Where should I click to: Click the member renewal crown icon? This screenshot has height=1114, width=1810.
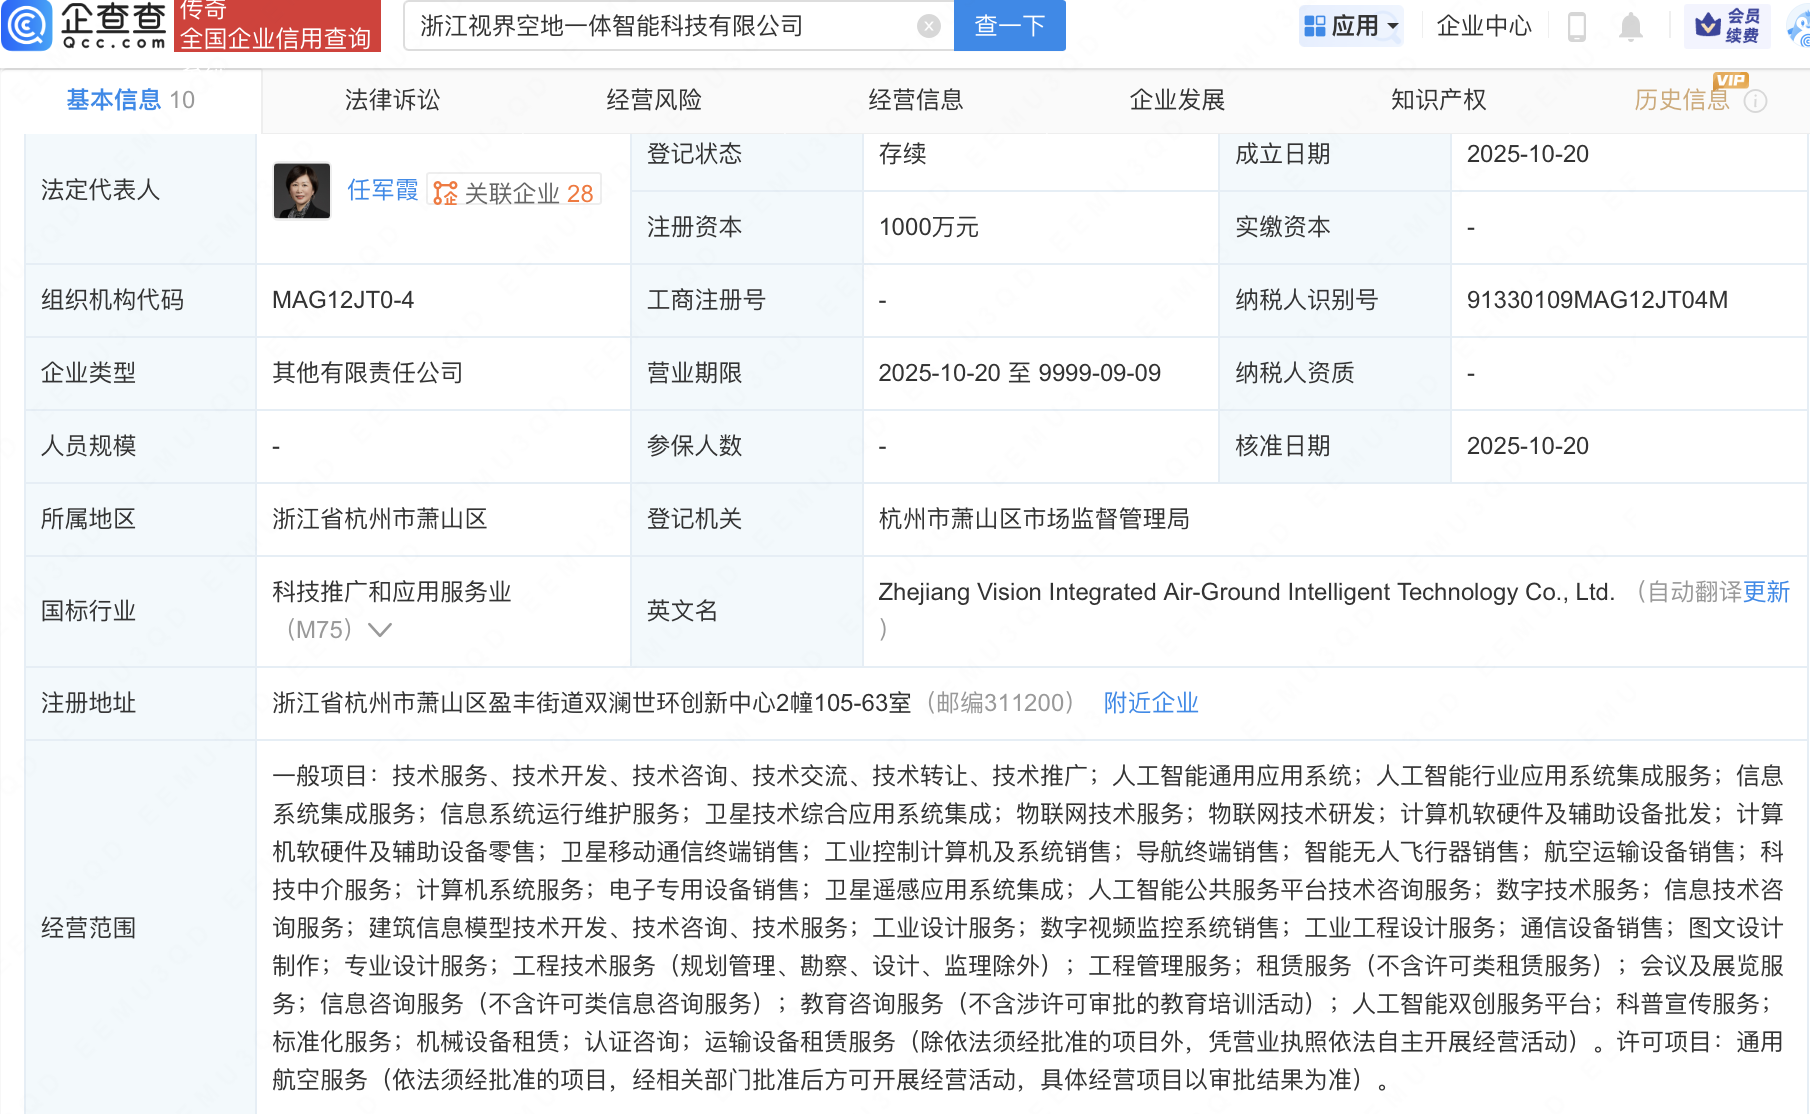pyautogui.click(x=1708, y=25)
